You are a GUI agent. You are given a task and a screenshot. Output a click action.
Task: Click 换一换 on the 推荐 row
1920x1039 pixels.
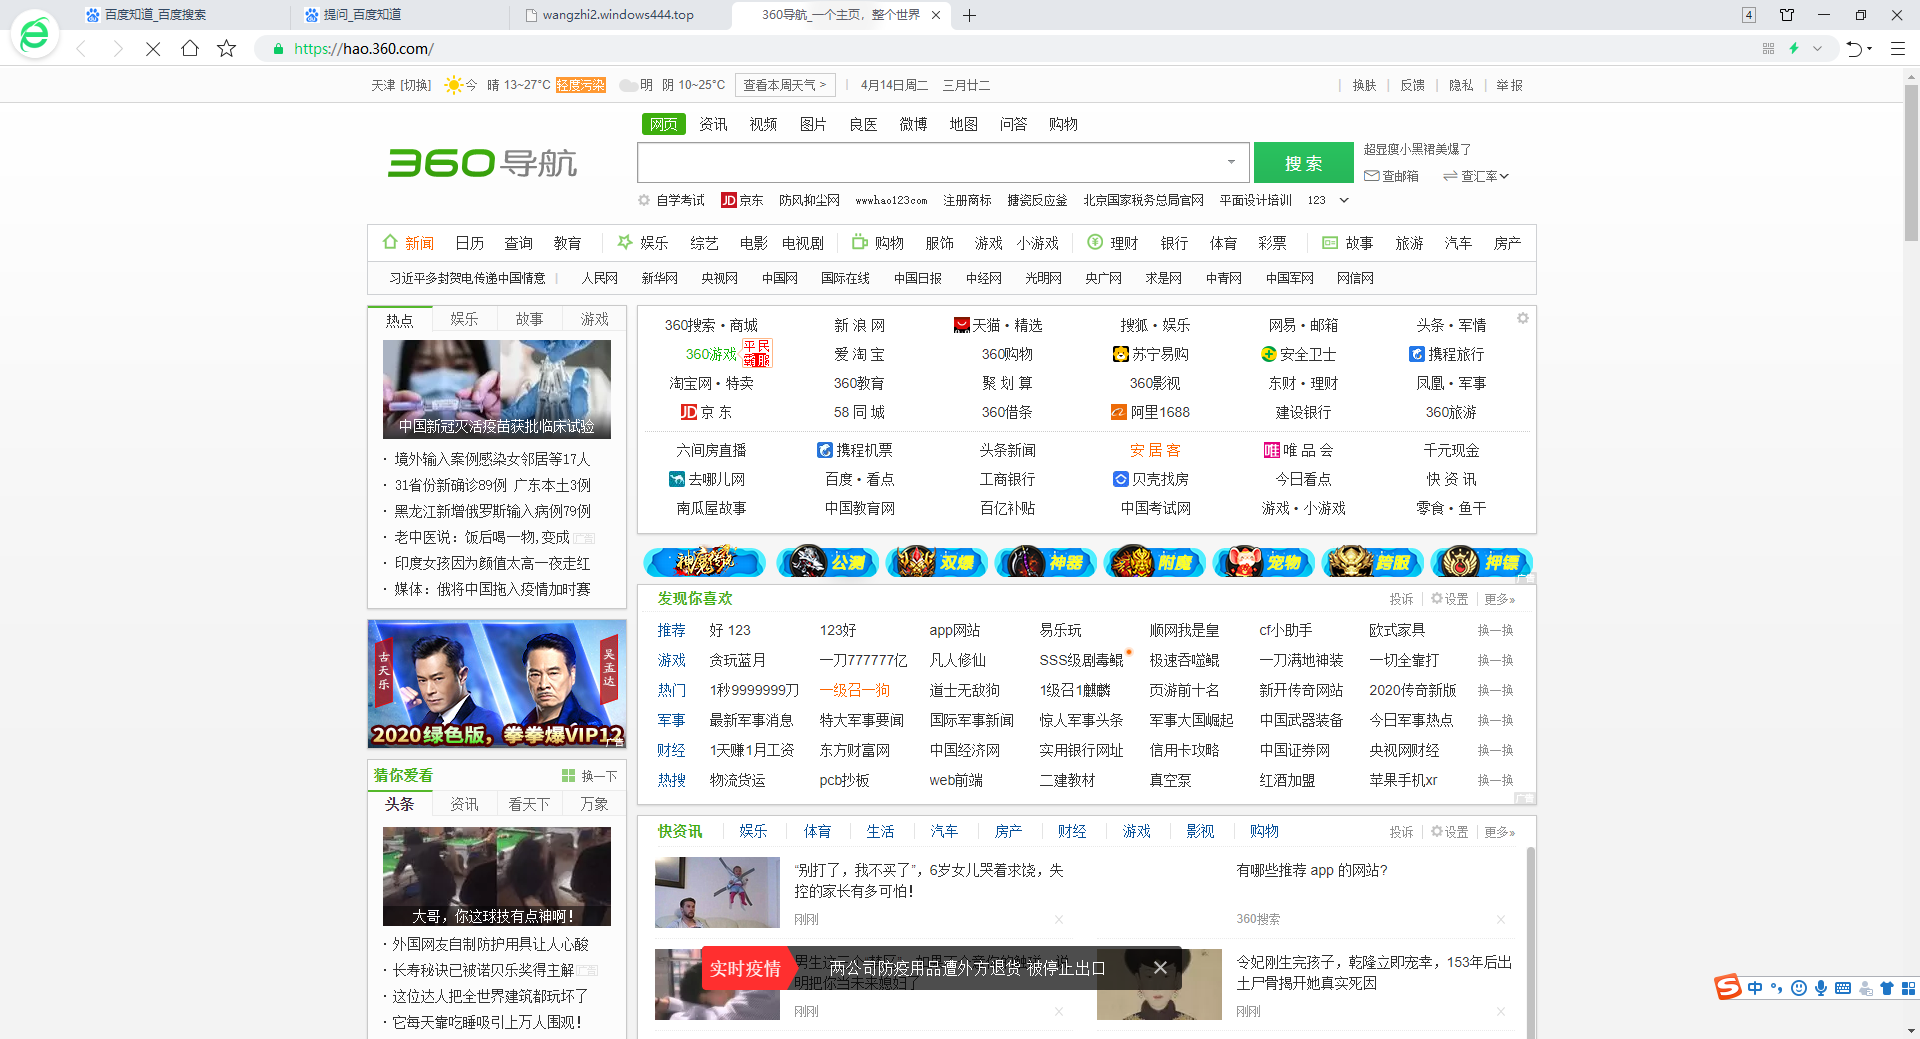coord(1495,630)
